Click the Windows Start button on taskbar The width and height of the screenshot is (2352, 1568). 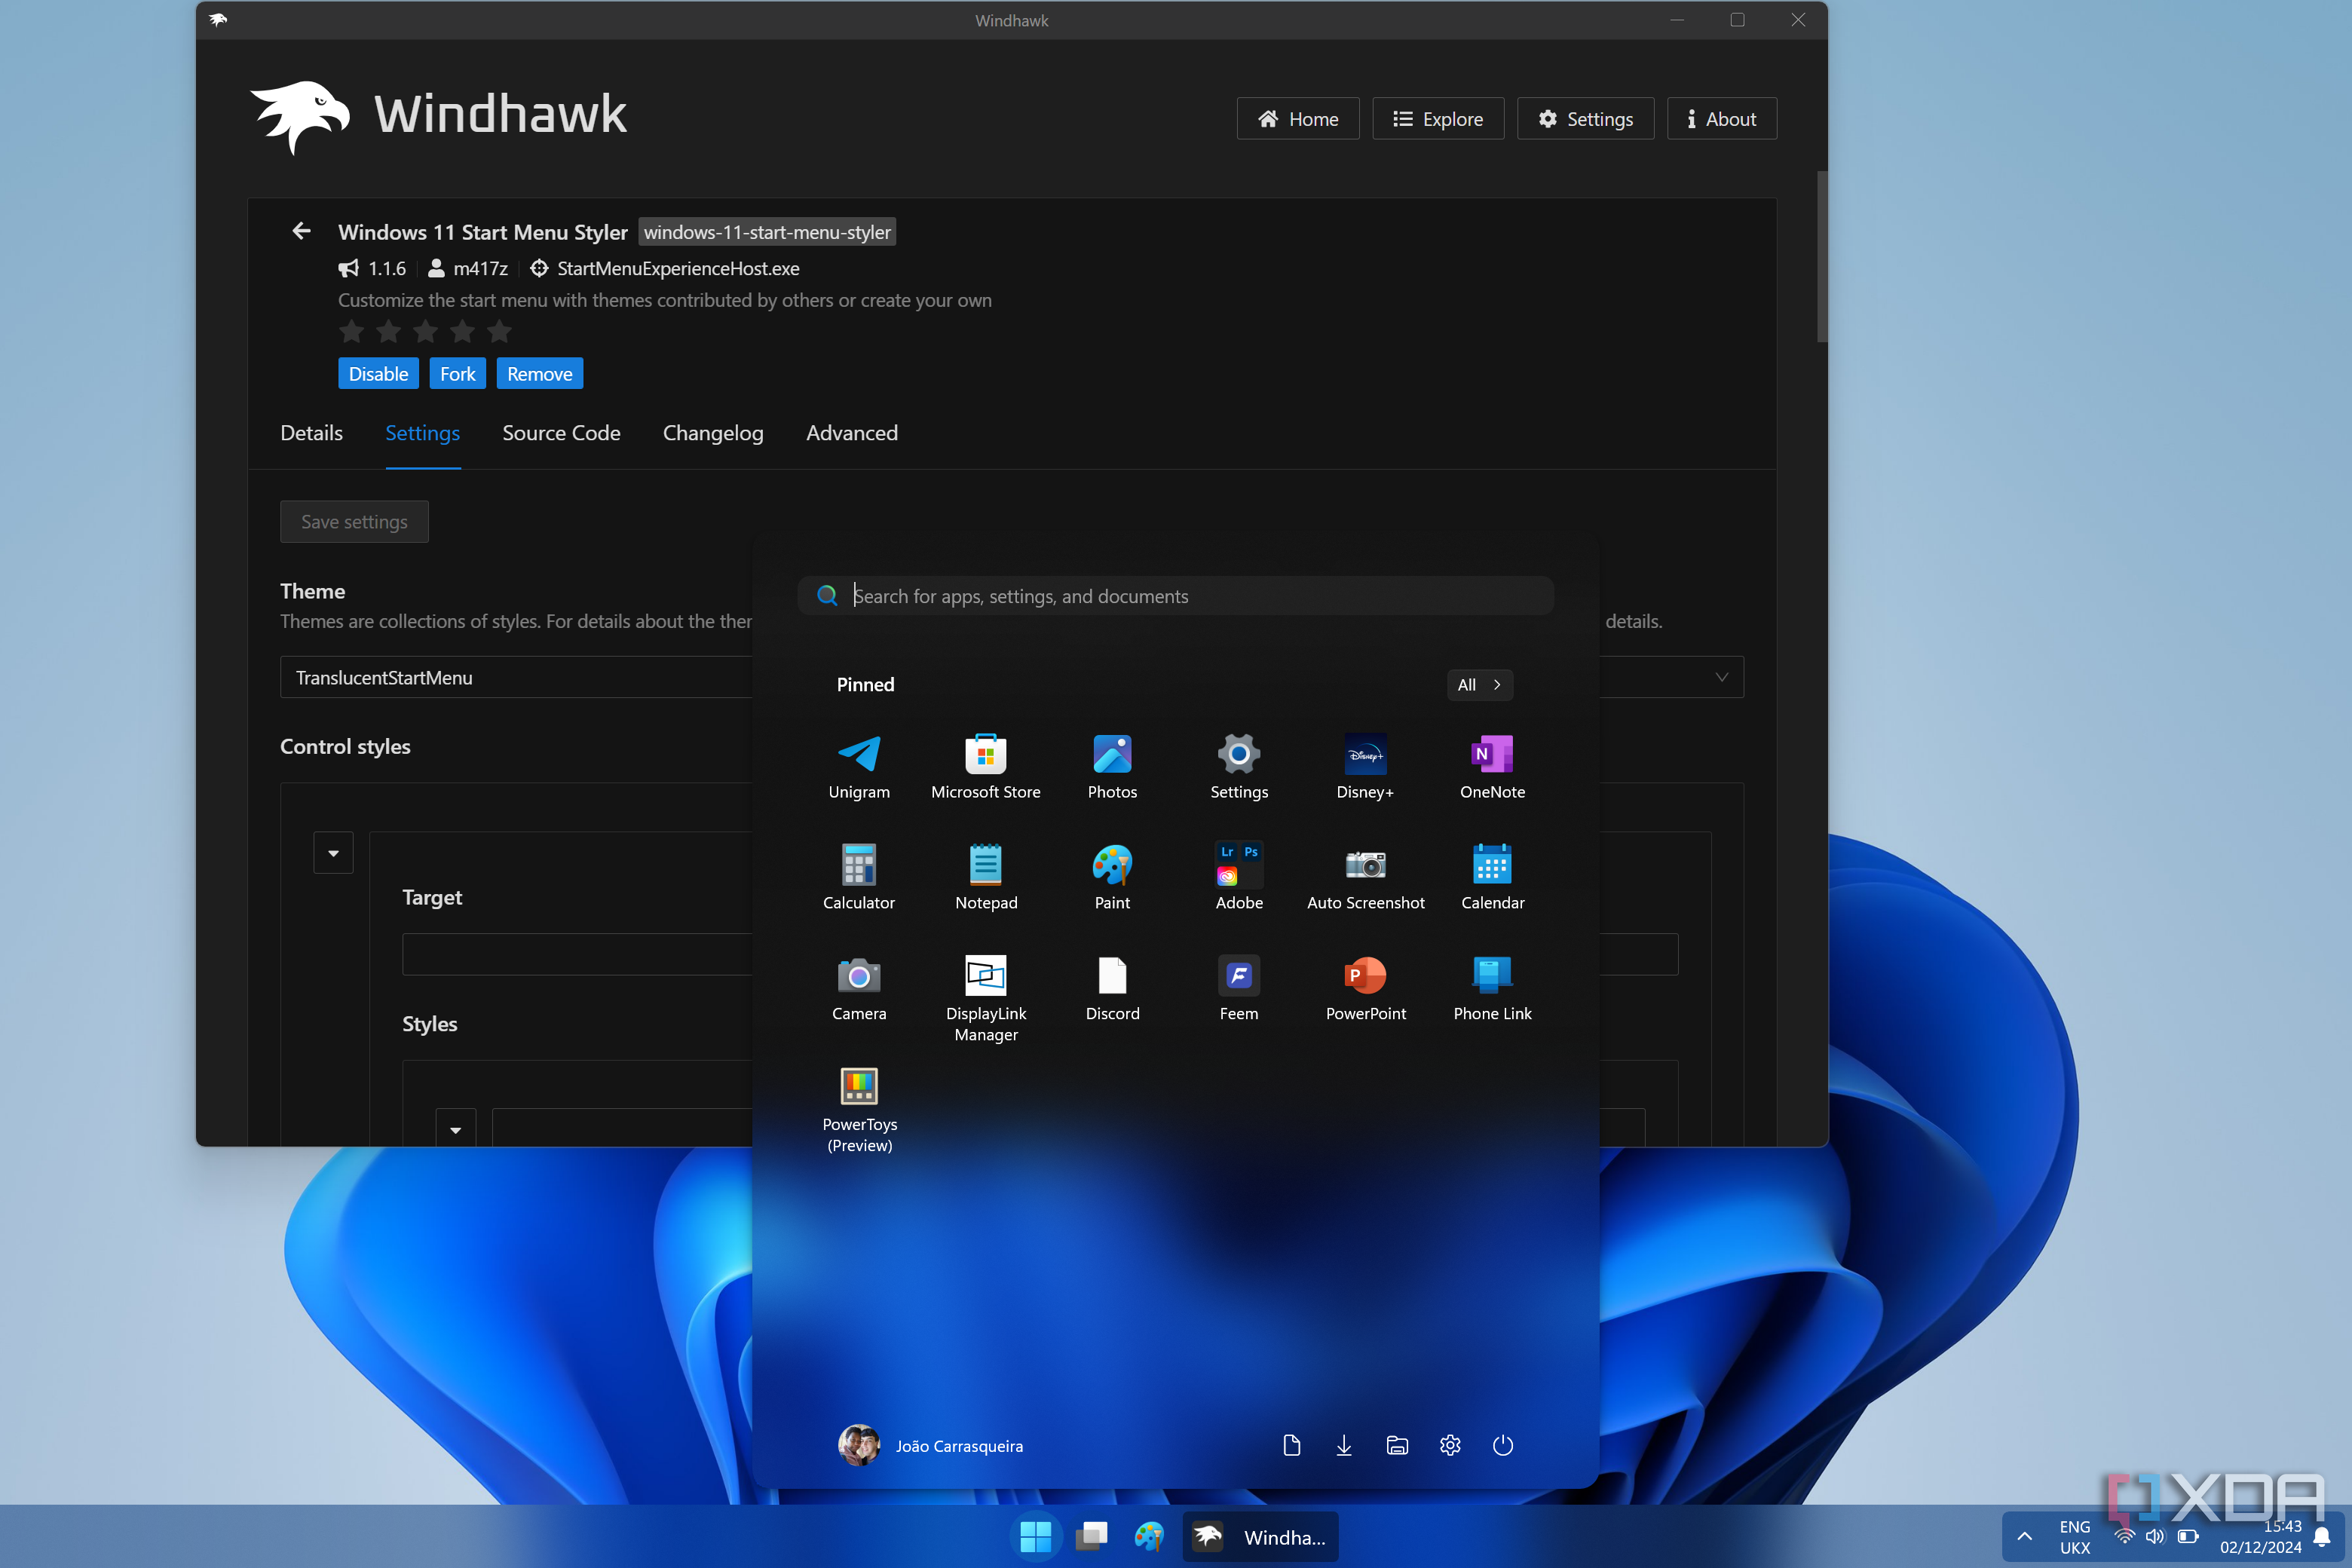pyautogui.click(x=1035, y=1536)
